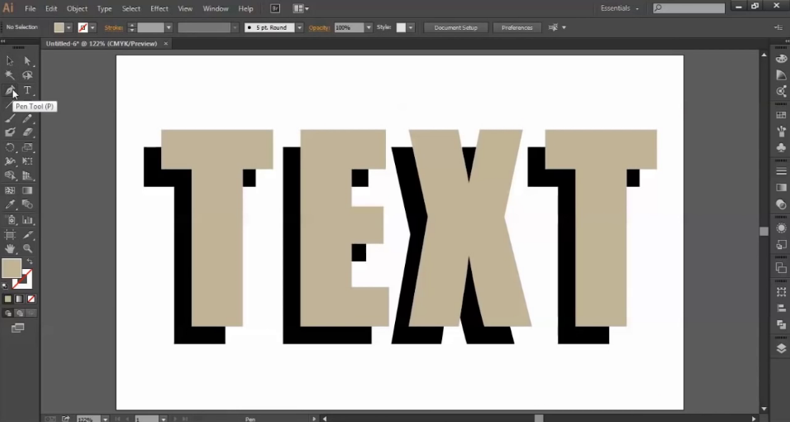Open the Symbols panel icon

(781, 148)
